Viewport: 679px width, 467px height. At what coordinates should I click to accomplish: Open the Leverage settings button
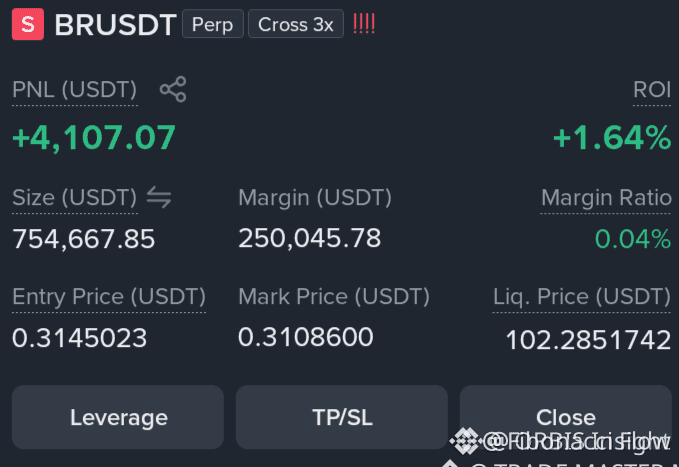[118, 417]
